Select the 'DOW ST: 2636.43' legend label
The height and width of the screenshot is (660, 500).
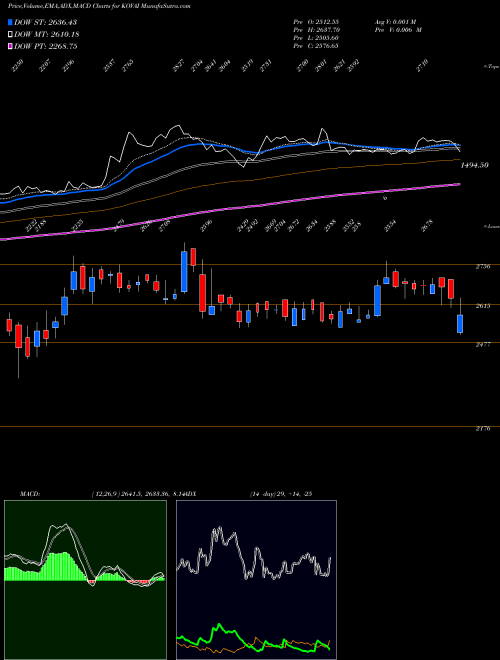pos(45,22)
